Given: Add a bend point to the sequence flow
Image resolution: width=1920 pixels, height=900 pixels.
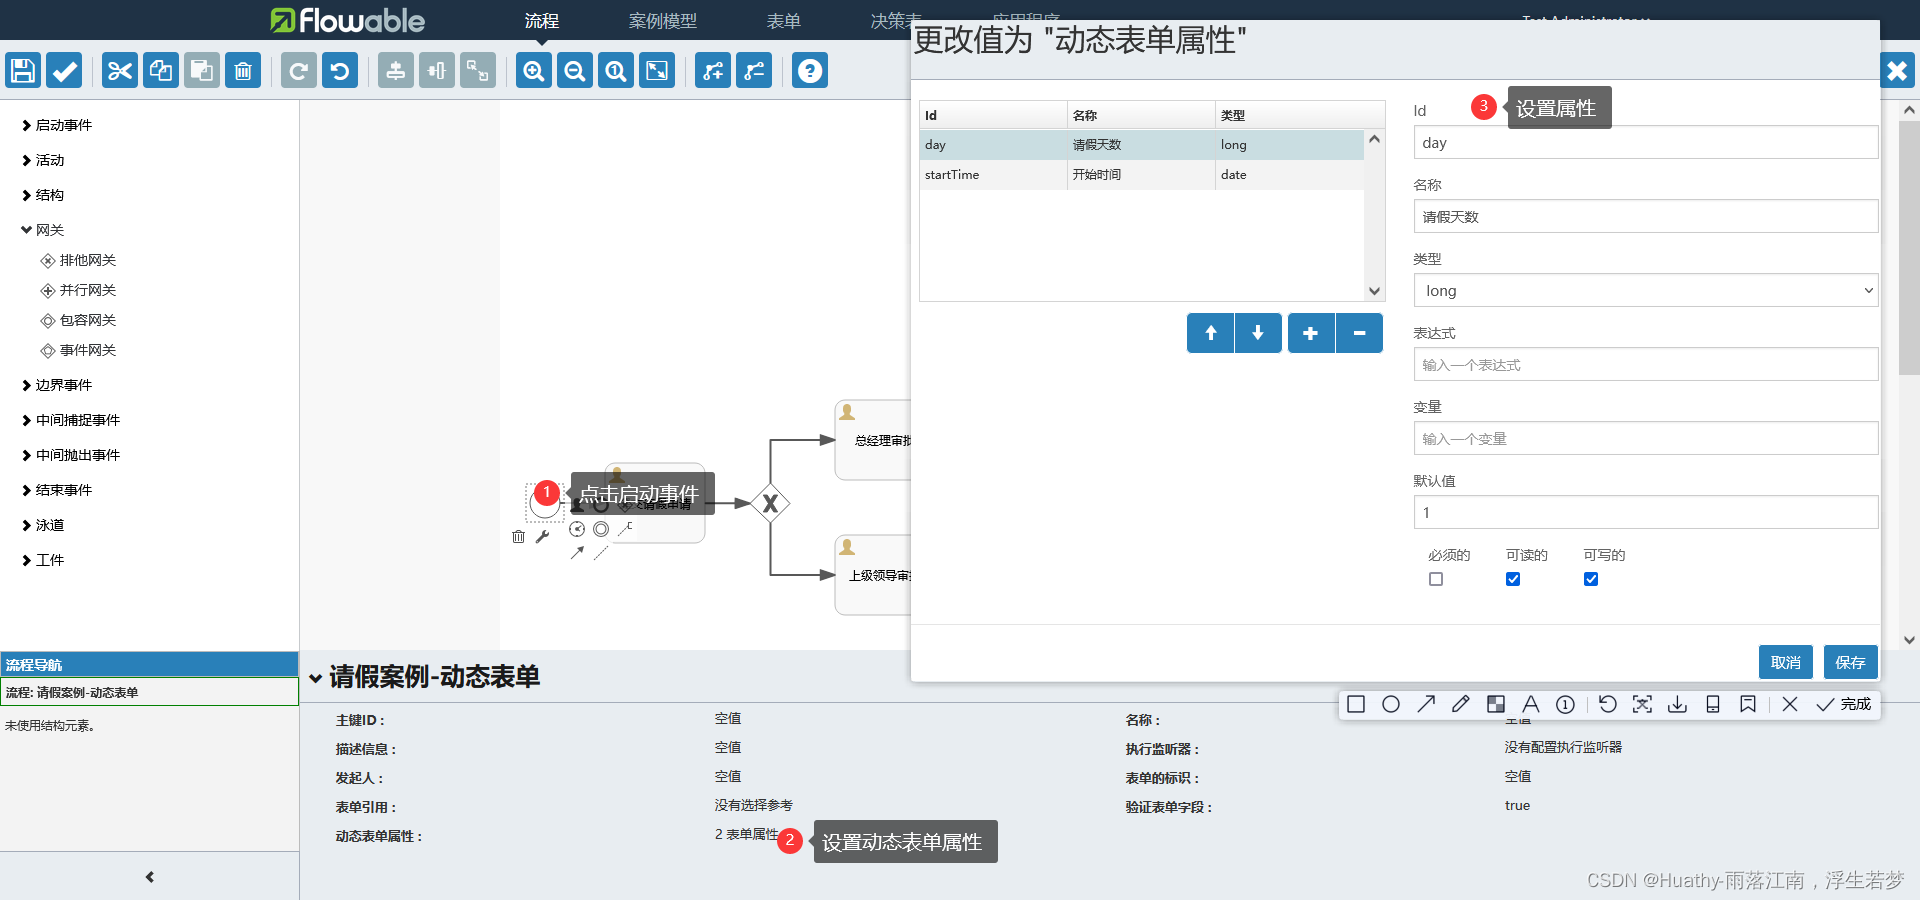Looking at the screenshot, I should (x=713, y=71).
